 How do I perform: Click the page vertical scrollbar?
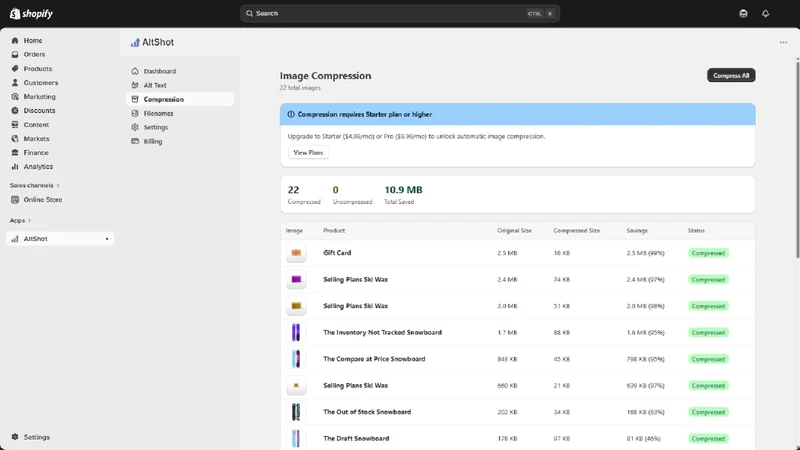(x=797, y=158)
